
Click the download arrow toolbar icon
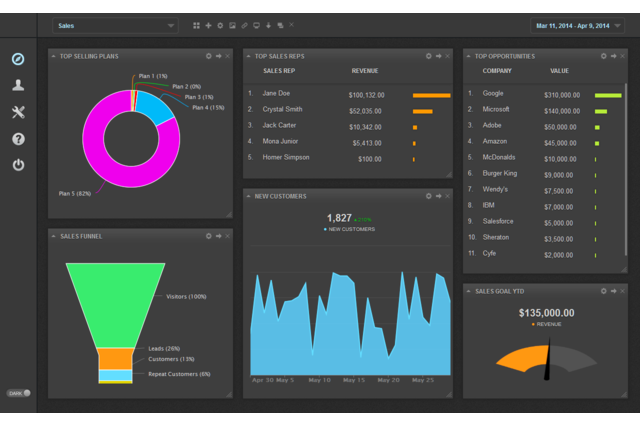(x=268, y=24)
